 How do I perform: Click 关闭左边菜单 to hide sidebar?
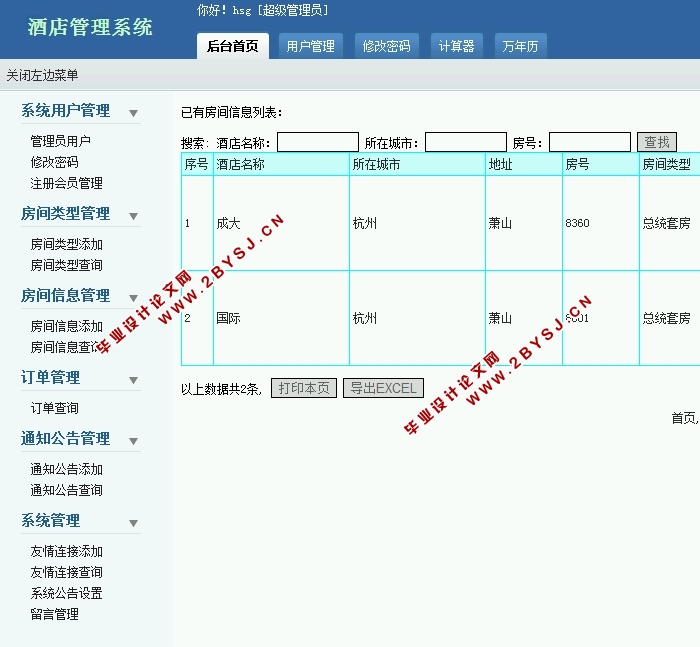click(x=42, y=75)
